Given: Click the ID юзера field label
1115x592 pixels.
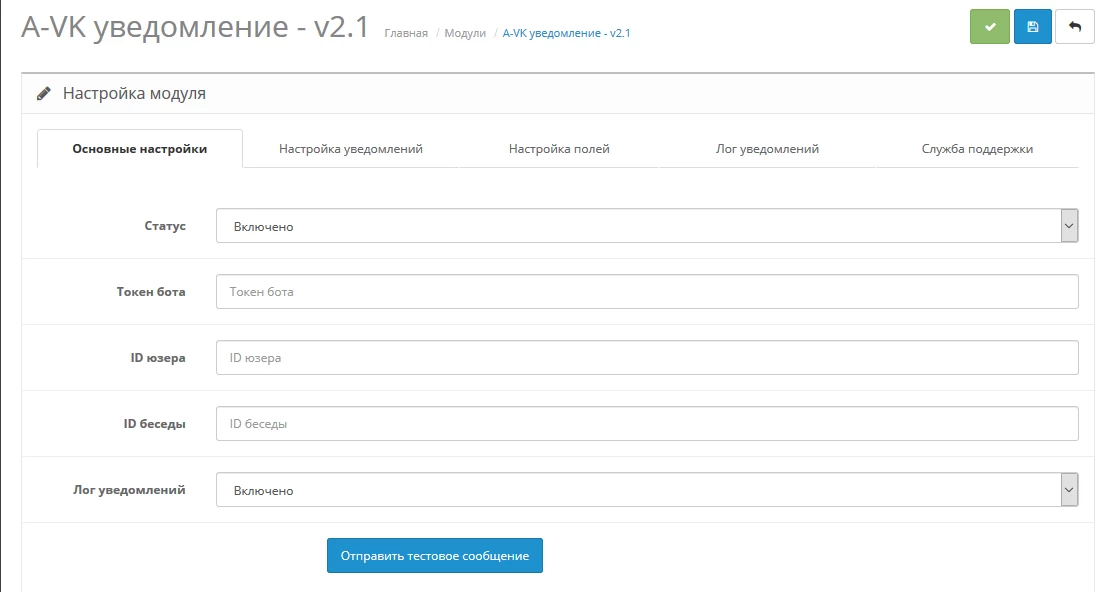Looking at the screenshot, I should pos(158,357).
